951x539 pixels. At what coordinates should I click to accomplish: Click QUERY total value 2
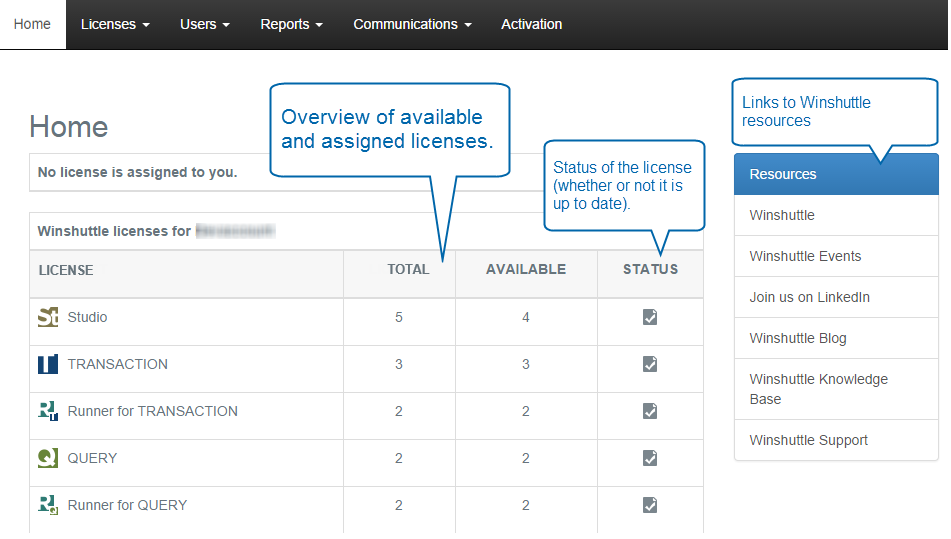[x=398, y=458]
